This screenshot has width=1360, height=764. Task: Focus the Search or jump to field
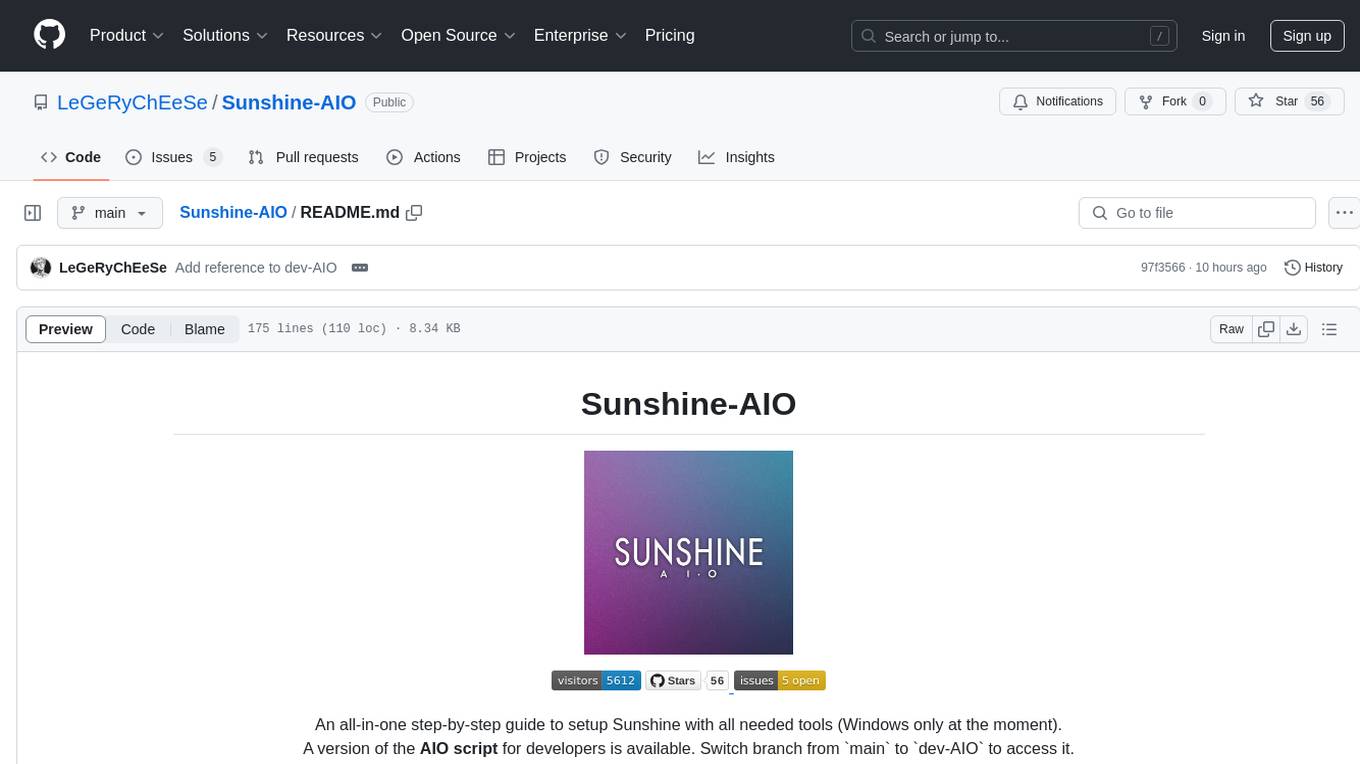[1015, 36]
